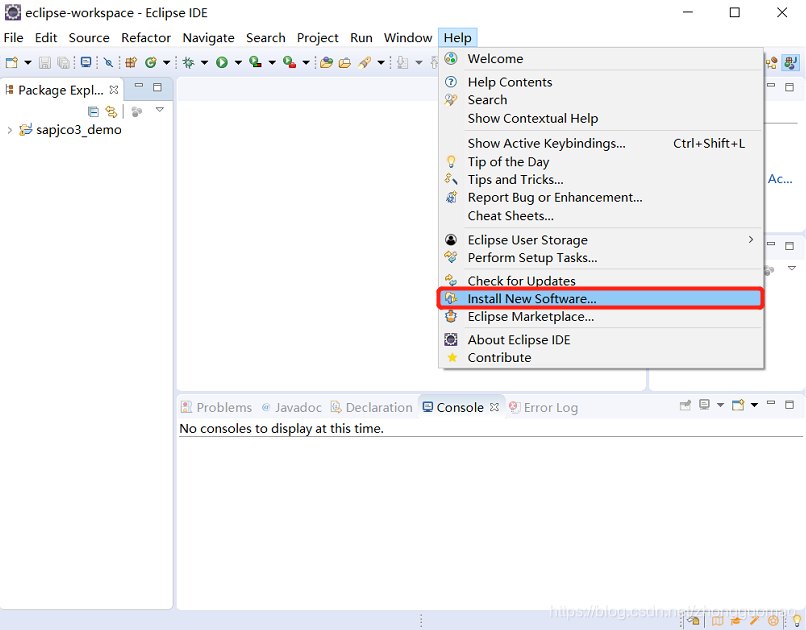Switch to the Error Log tab
This screenshot has width=806, height=630.
tap(543, 407)
